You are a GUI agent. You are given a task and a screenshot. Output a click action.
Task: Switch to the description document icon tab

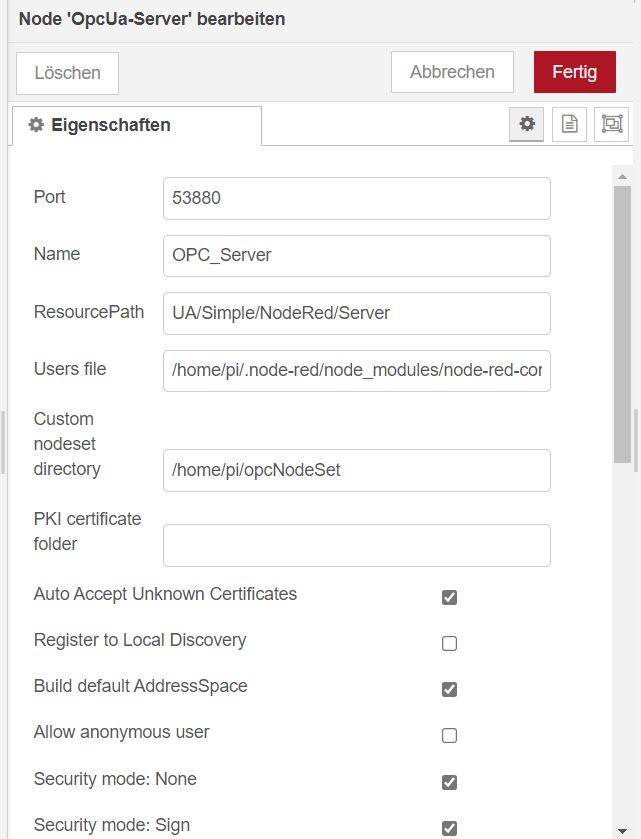pyautogui.click(x=569, y=124)
